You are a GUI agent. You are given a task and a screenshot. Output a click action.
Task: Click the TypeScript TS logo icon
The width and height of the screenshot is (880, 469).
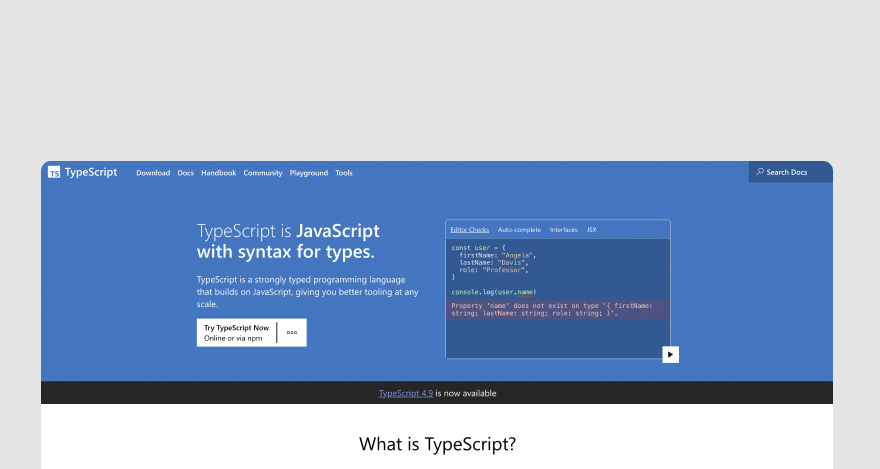click(54, 172)
